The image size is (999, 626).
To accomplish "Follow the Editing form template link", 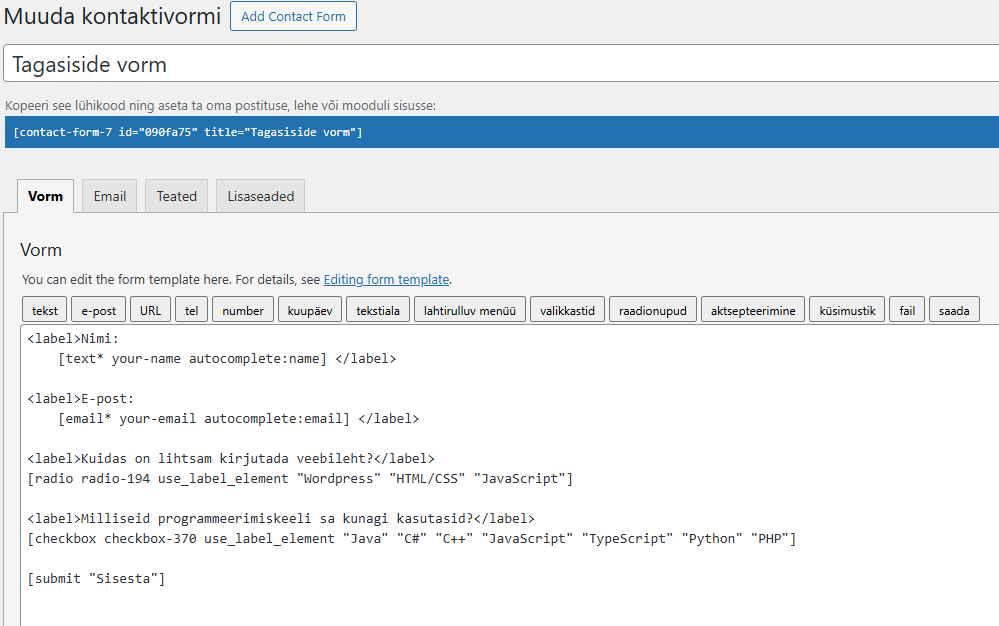I will pyautogui.click(x=386, y=280).
